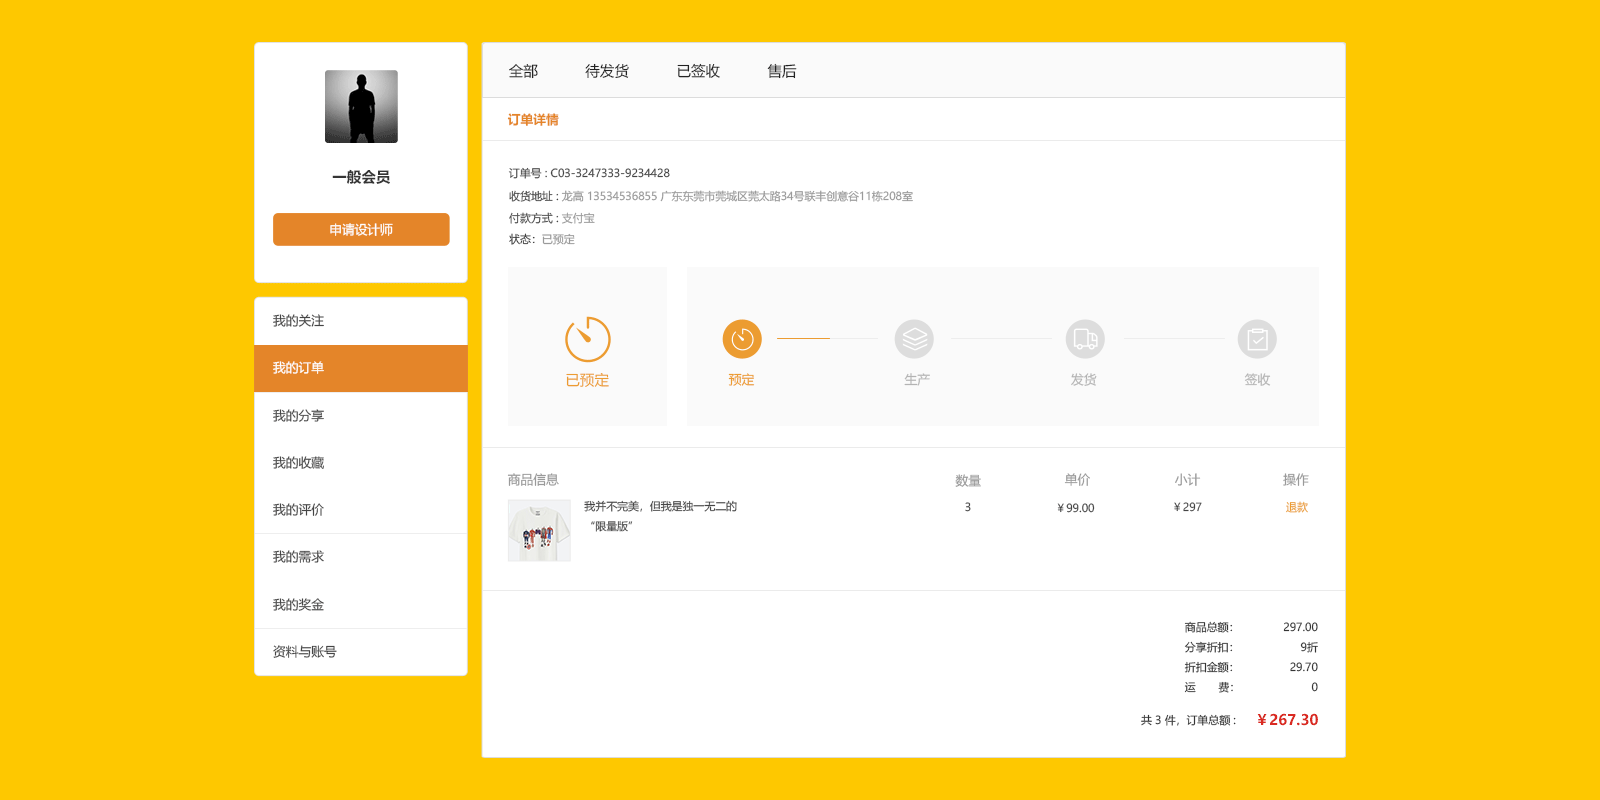Open 我的收藏 sidebar item

299,463
